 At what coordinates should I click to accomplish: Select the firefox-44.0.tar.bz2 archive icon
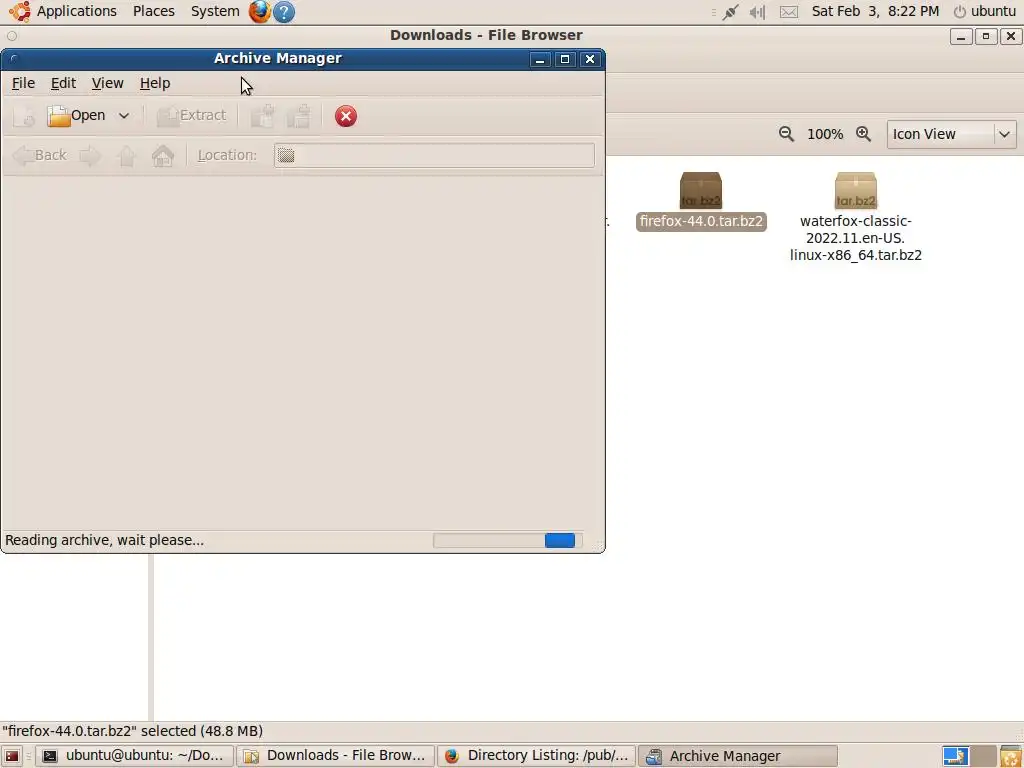point(701,190)
